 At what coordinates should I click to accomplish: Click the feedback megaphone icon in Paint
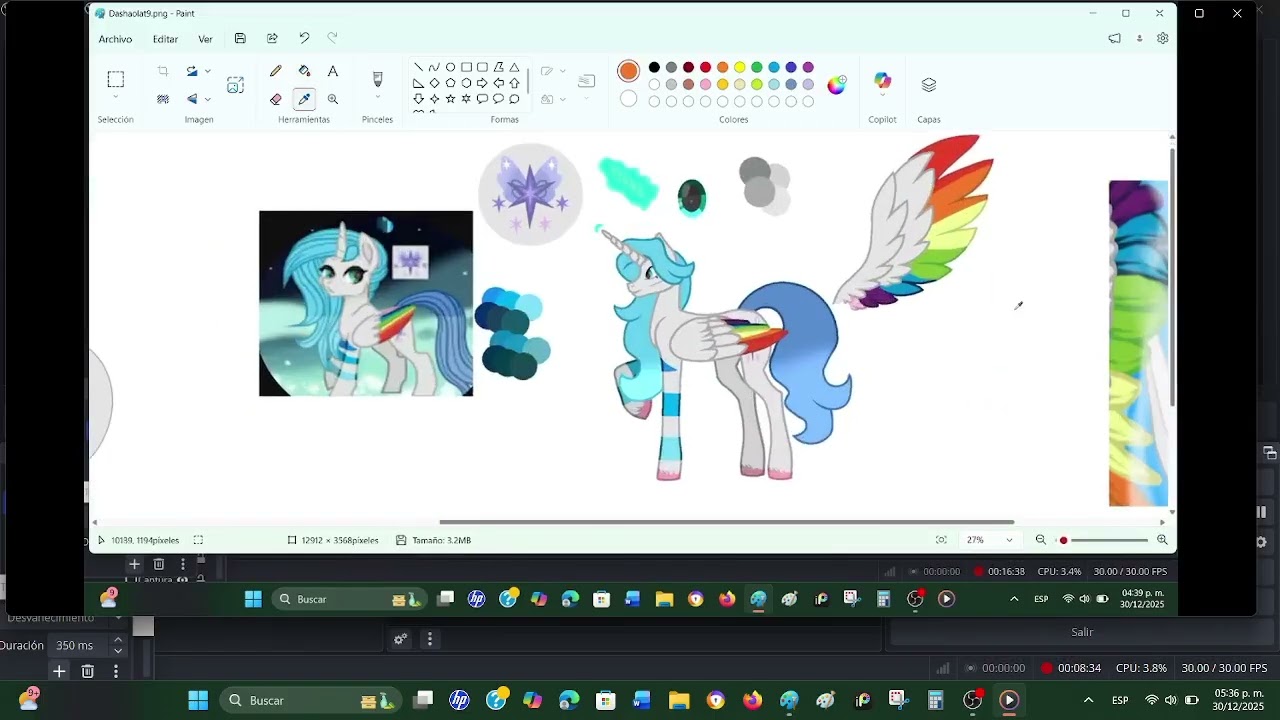(x=1114, y=39)
